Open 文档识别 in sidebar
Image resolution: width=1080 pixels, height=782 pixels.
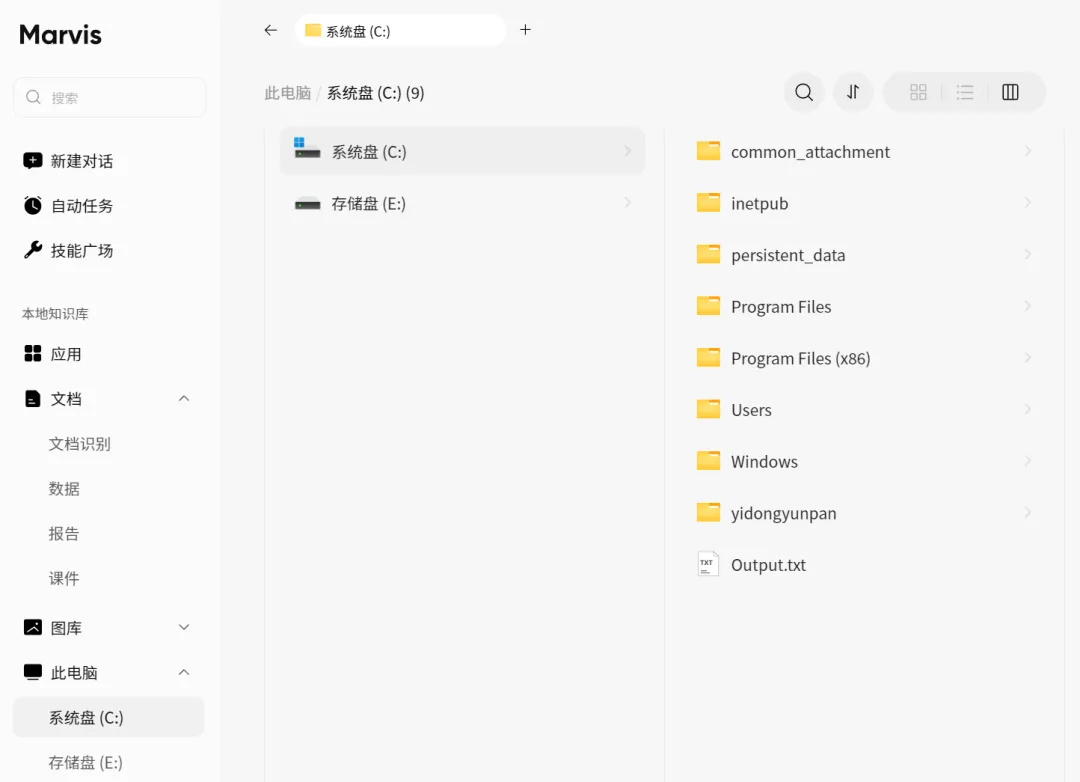click(x=79, y=444)
